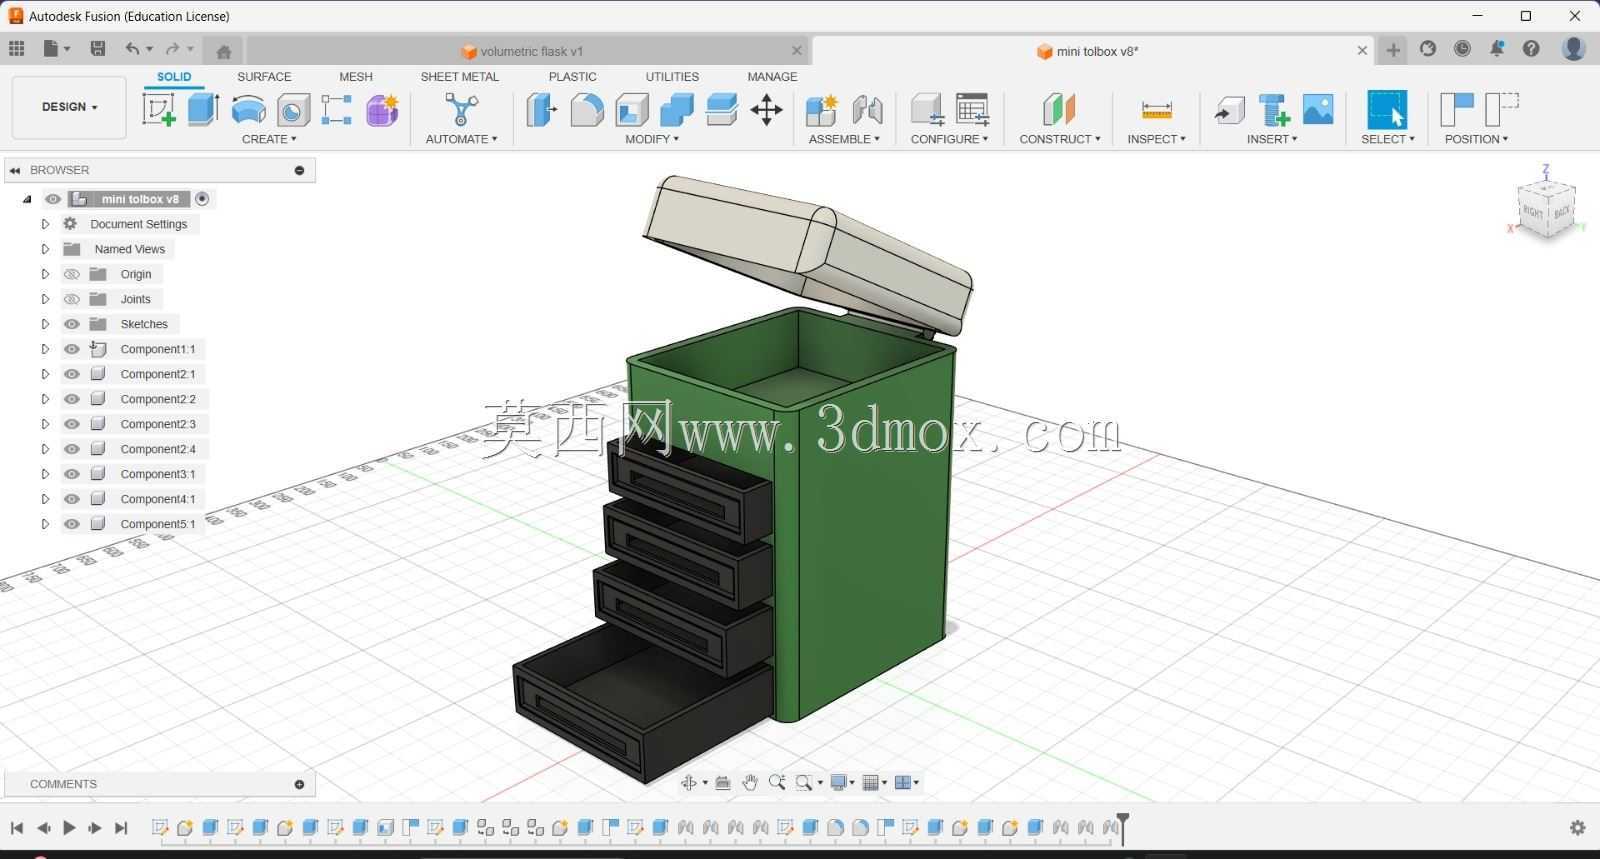
Task: Open timeline settings gear
Action: click(1578, 828)
